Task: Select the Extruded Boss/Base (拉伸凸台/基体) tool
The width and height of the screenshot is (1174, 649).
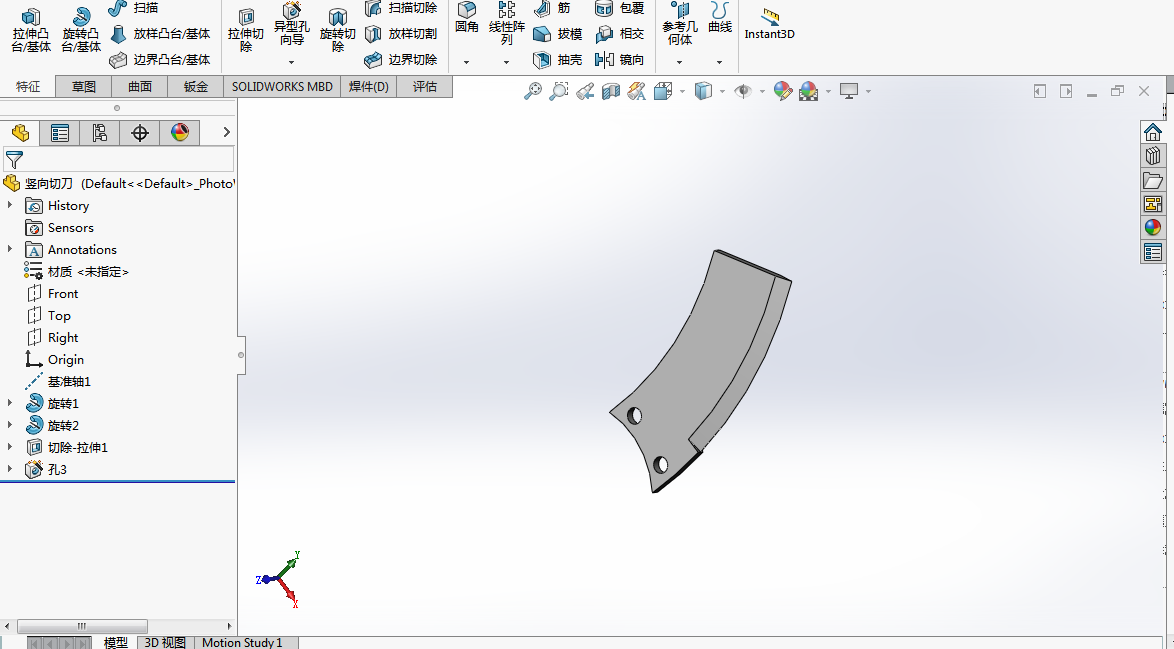Action: point(31,30)
